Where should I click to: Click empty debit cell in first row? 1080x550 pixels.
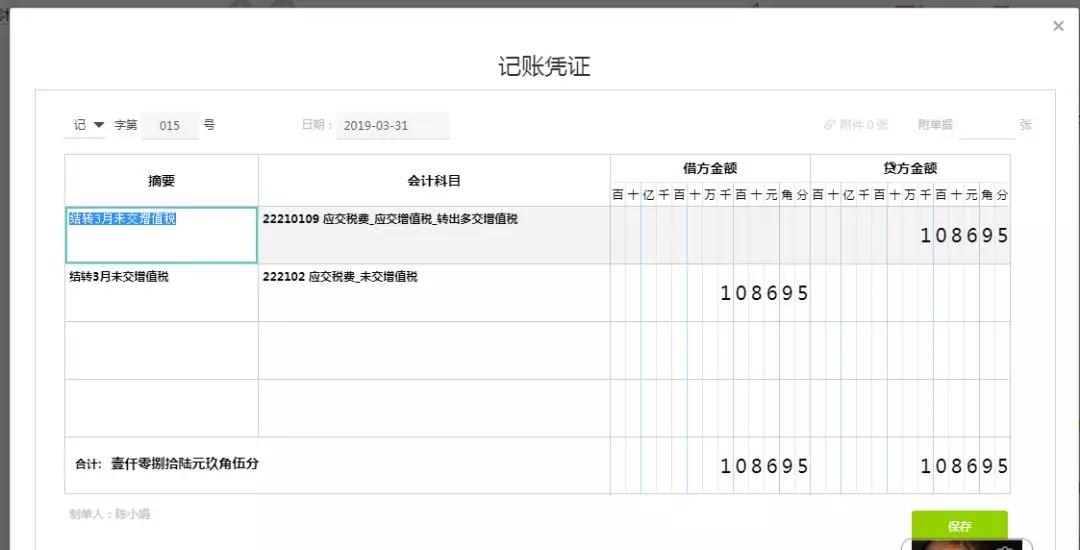[710, 235]
